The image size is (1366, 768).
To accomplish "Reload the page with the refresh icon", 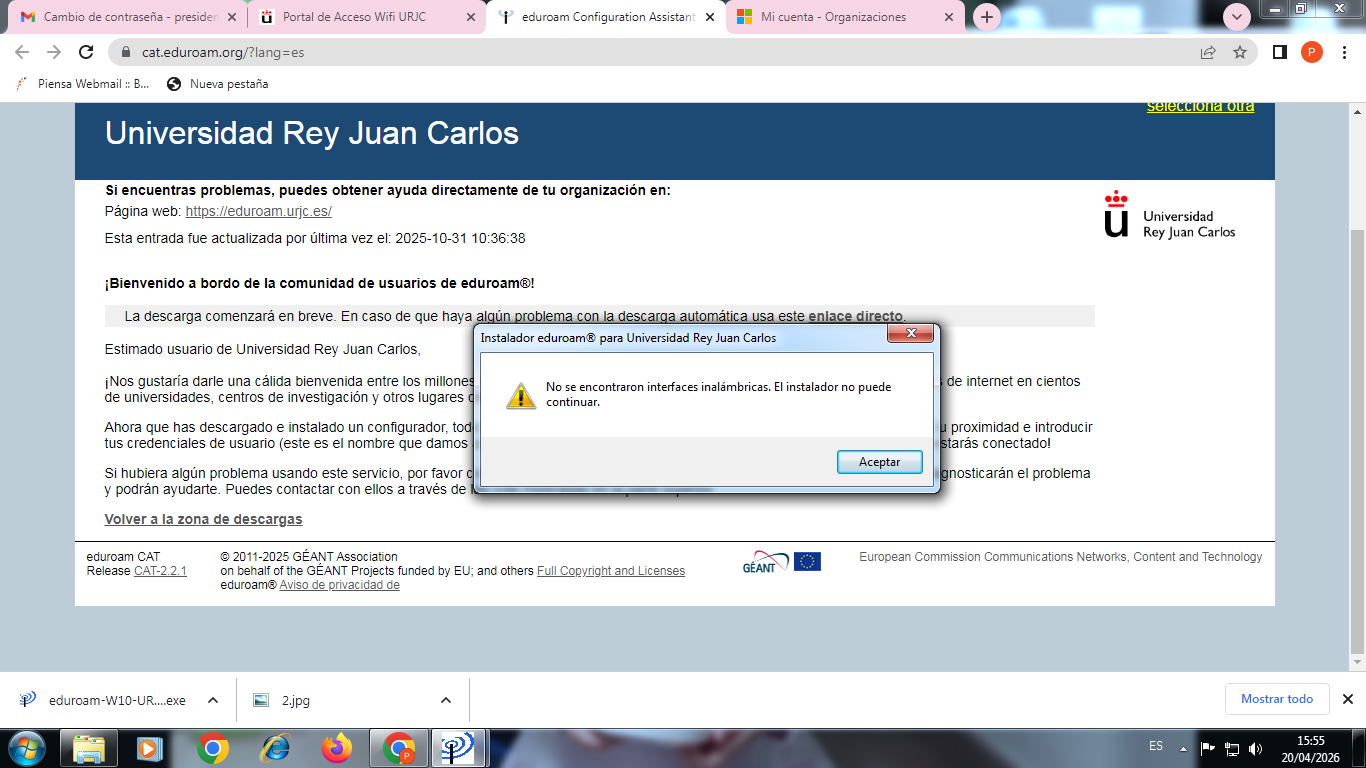I will point(86,52).
